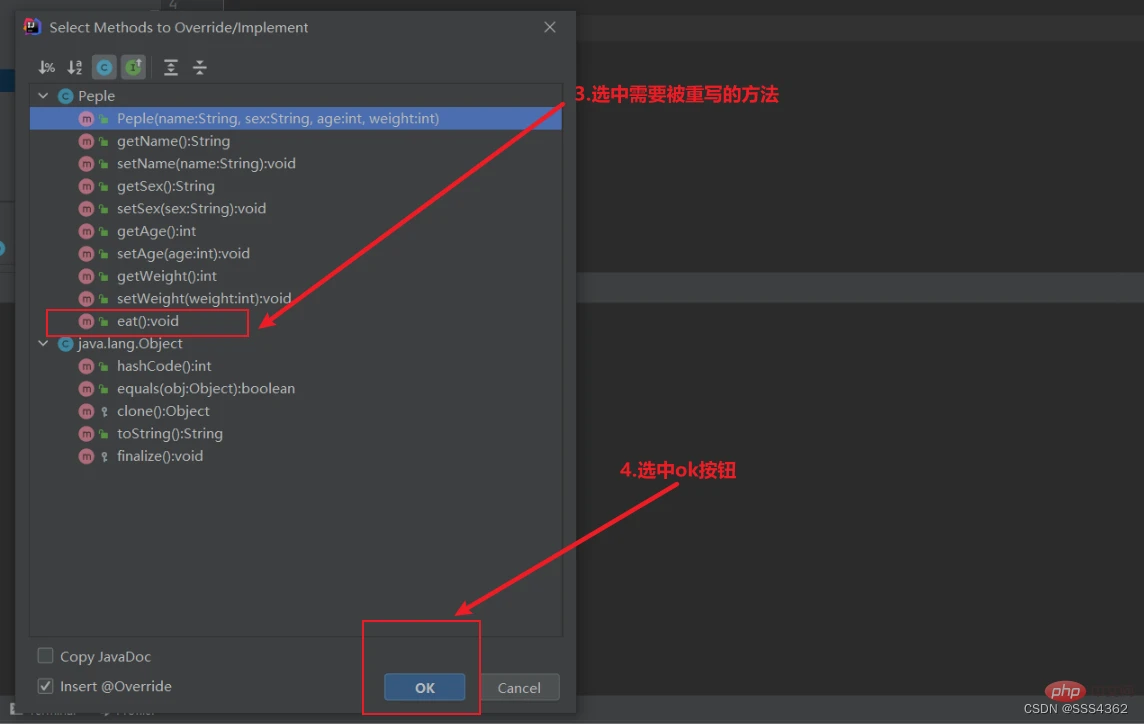Close the Select Methods dialog

(x=550, y=27)
